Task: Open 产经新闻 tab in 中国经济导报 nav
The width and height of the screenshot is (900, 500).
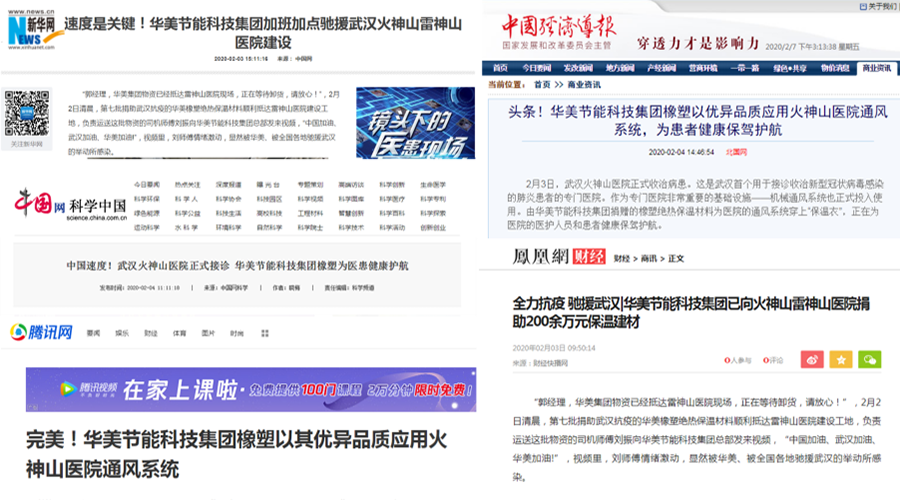Action: coord(661,68)
